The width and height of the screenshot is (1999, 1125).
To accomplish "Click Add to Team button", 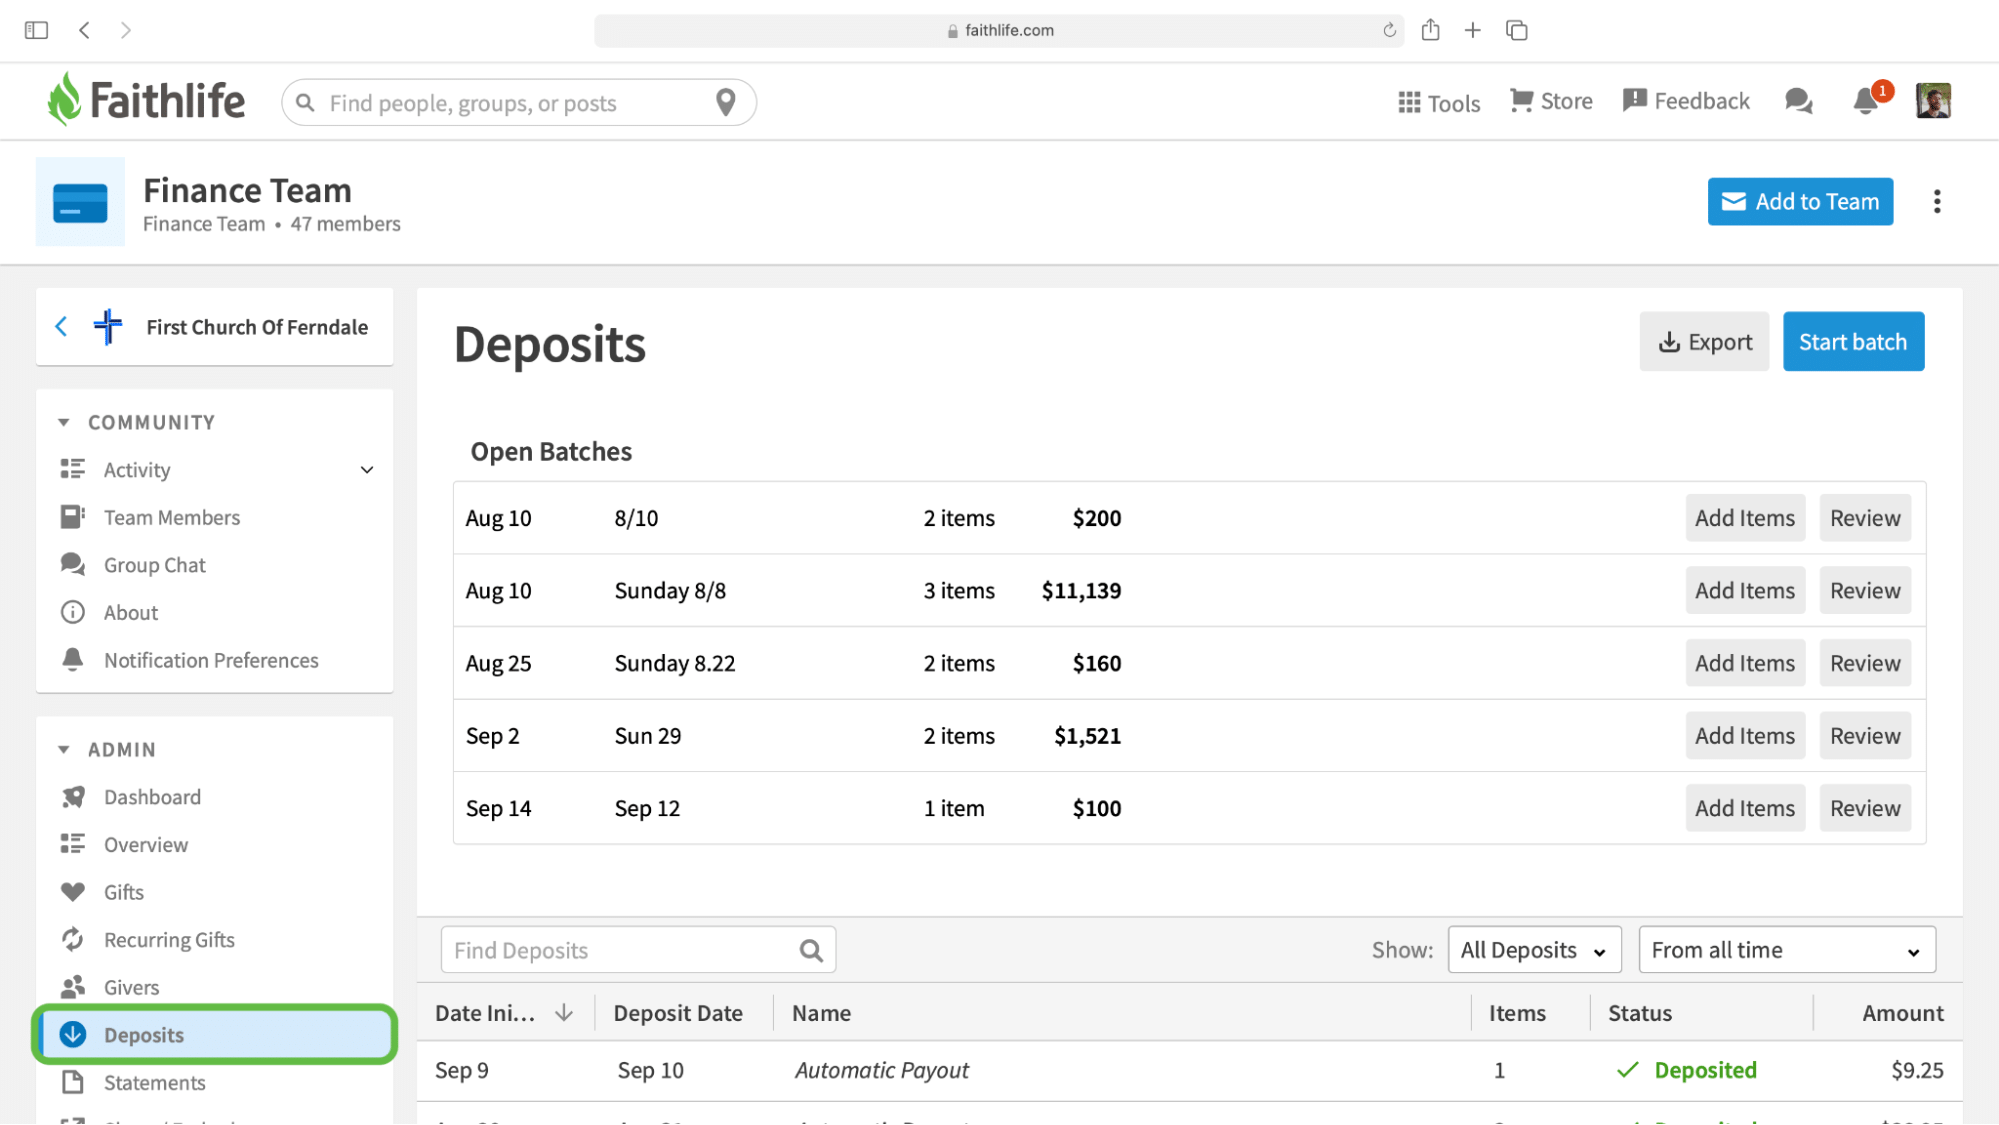I will coord(1800,202).
